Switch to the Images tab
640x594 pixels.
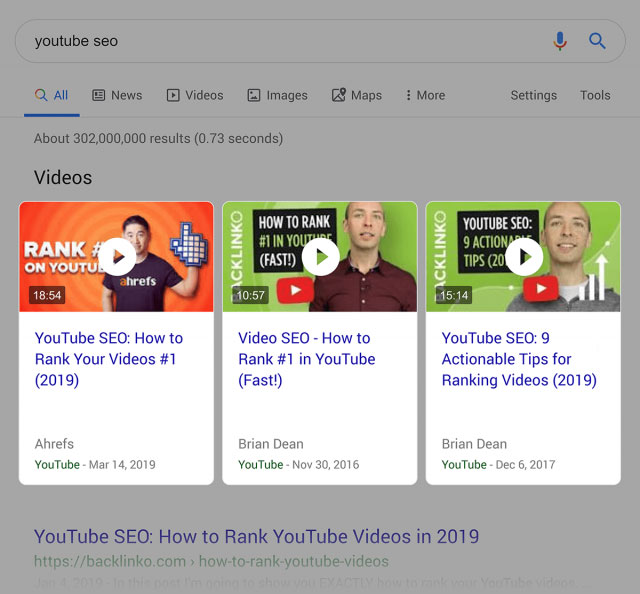278,95
